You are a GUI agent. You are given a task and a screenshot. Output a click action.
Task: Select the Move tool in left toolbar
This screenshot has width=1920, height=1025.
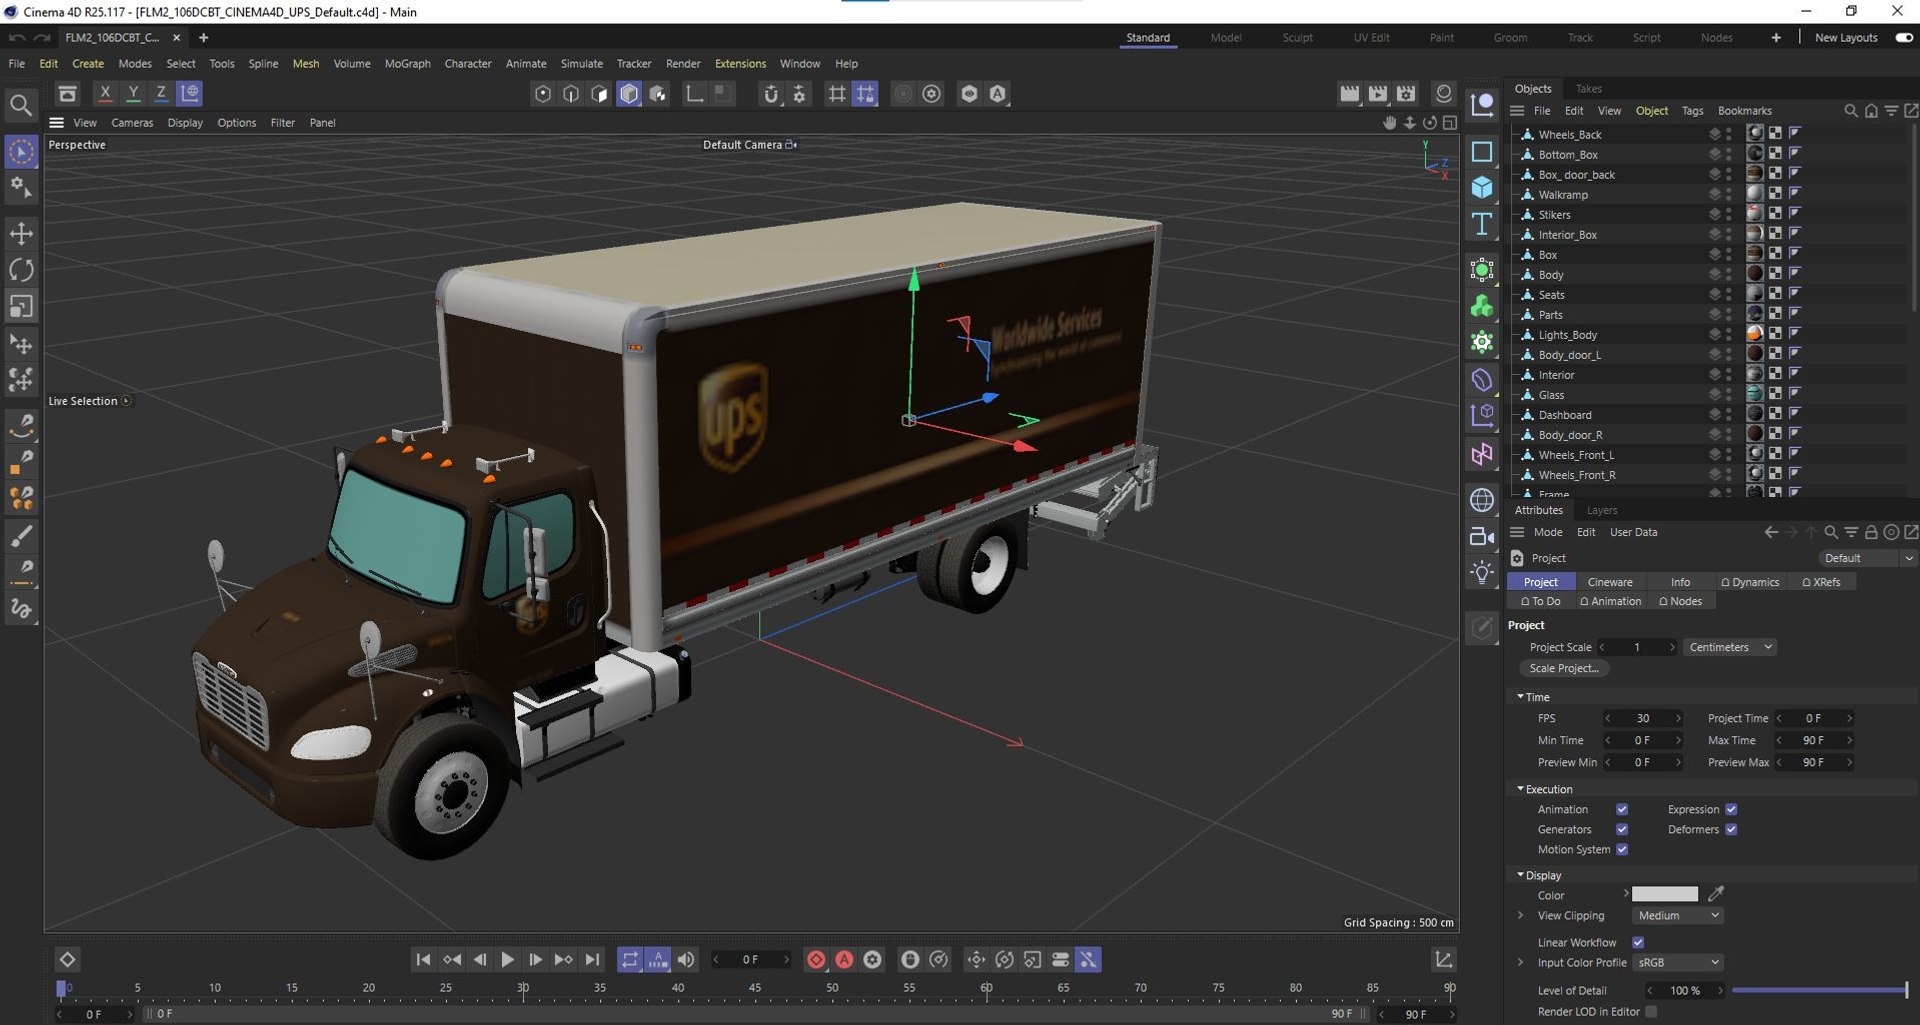21,234
